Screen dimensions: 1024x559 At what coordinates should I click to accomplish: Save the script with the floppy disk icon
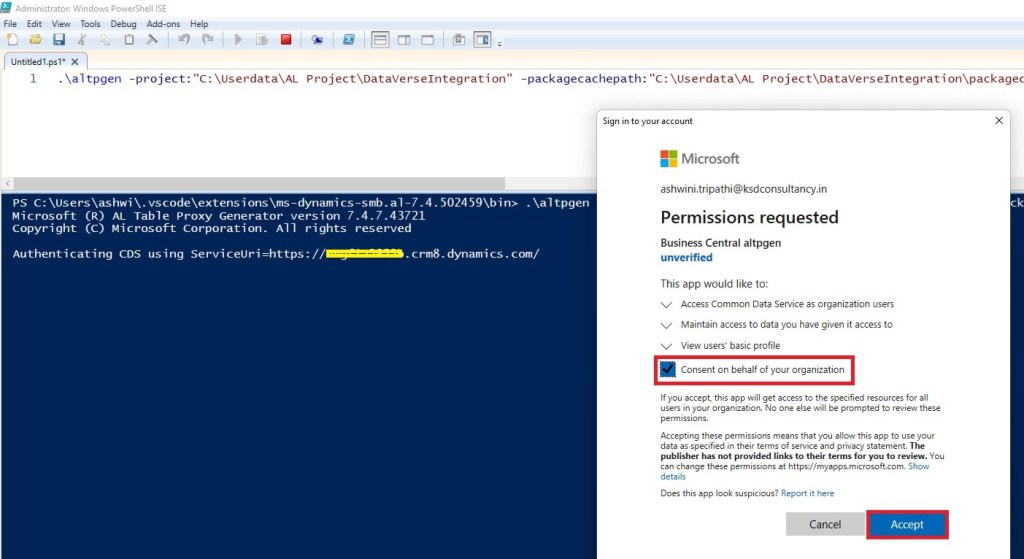pyautogui.click(x=58, y=40)
